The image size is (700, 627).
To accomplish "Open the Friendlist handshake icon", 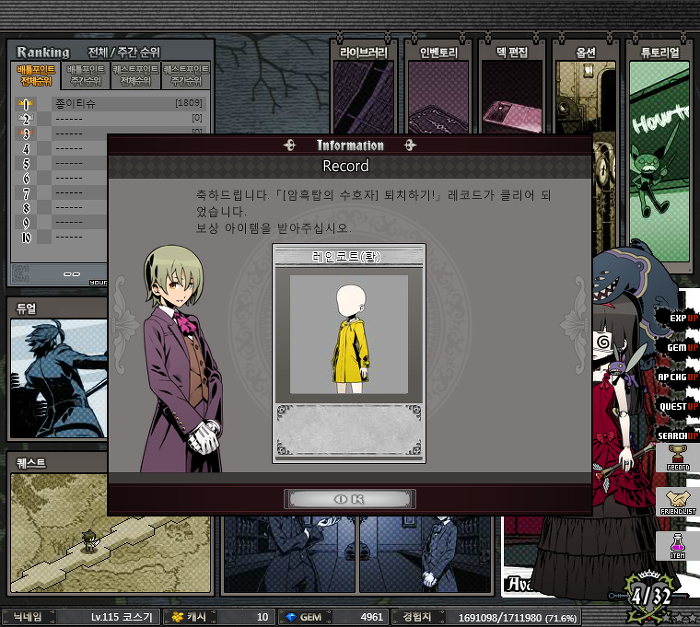I will coord(678,502).
